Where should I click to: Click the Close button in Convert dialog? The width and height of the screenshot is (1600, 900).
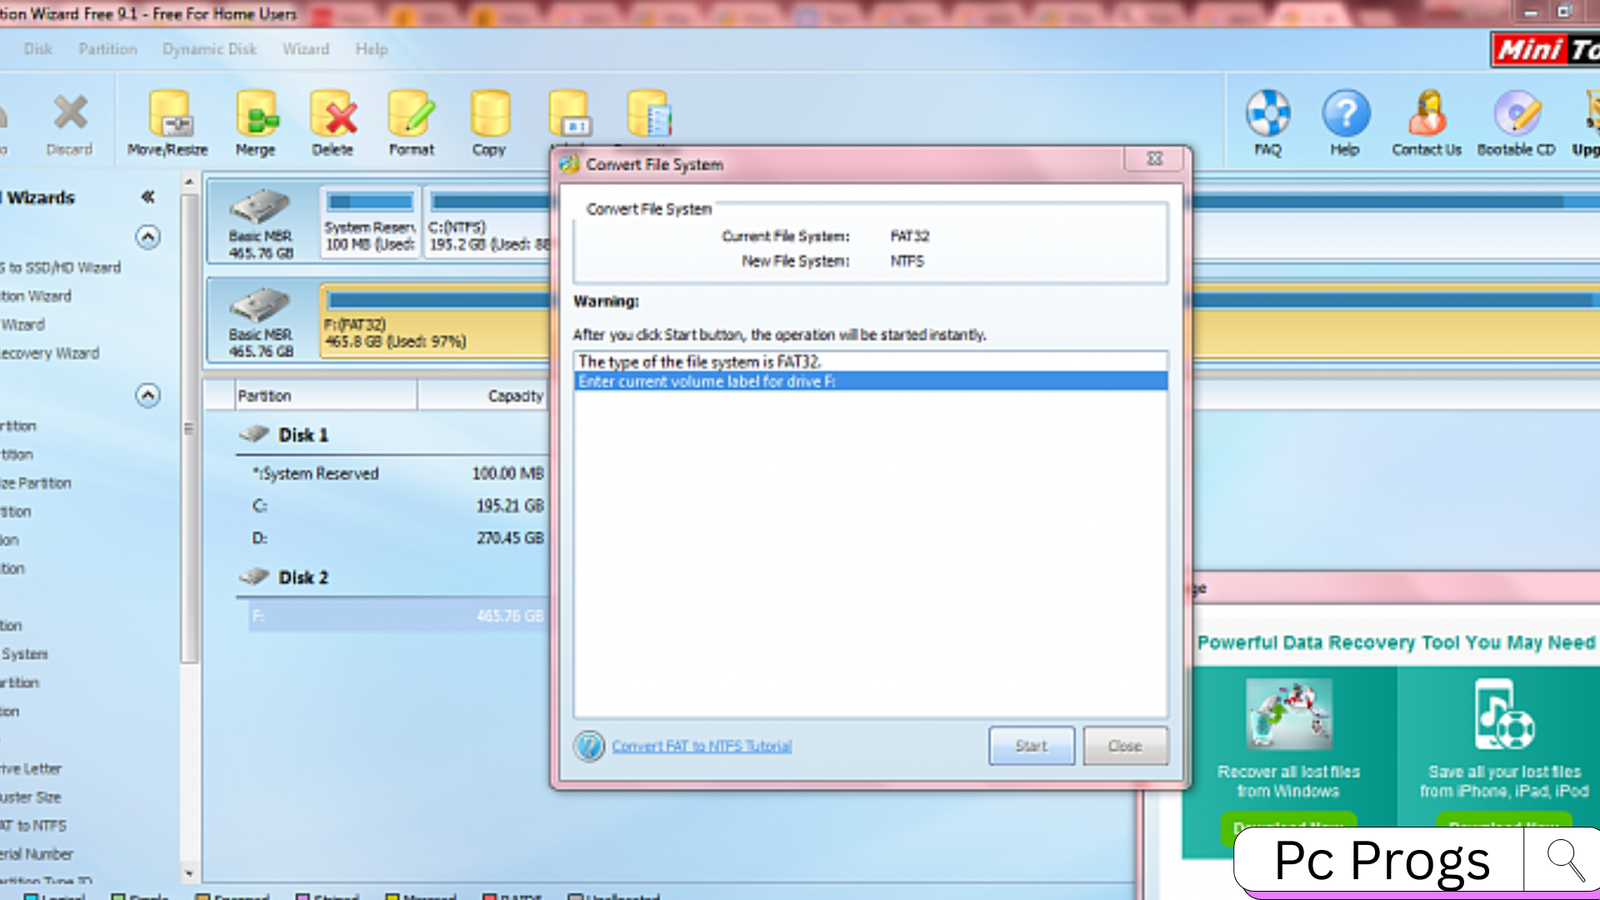coord(1125,746)
